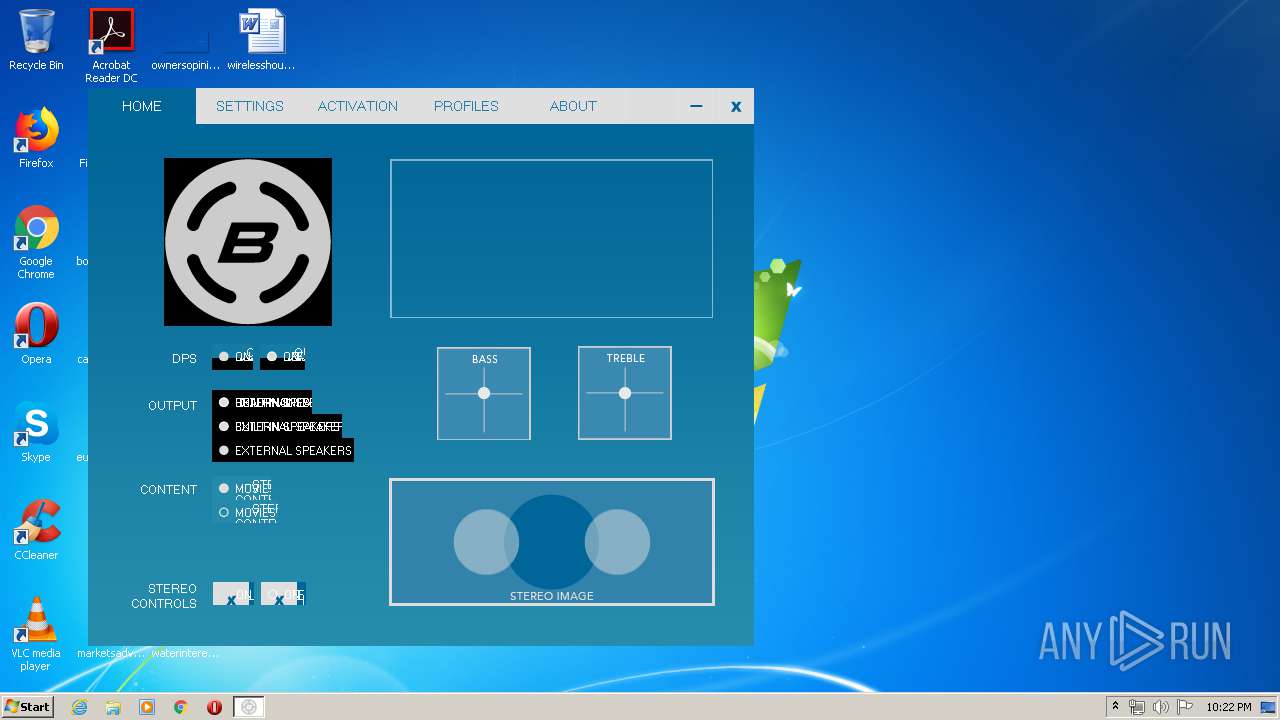Click right circle in STEREO IMAGE
The image size is (1280, 720).
(x=617, y=542)
